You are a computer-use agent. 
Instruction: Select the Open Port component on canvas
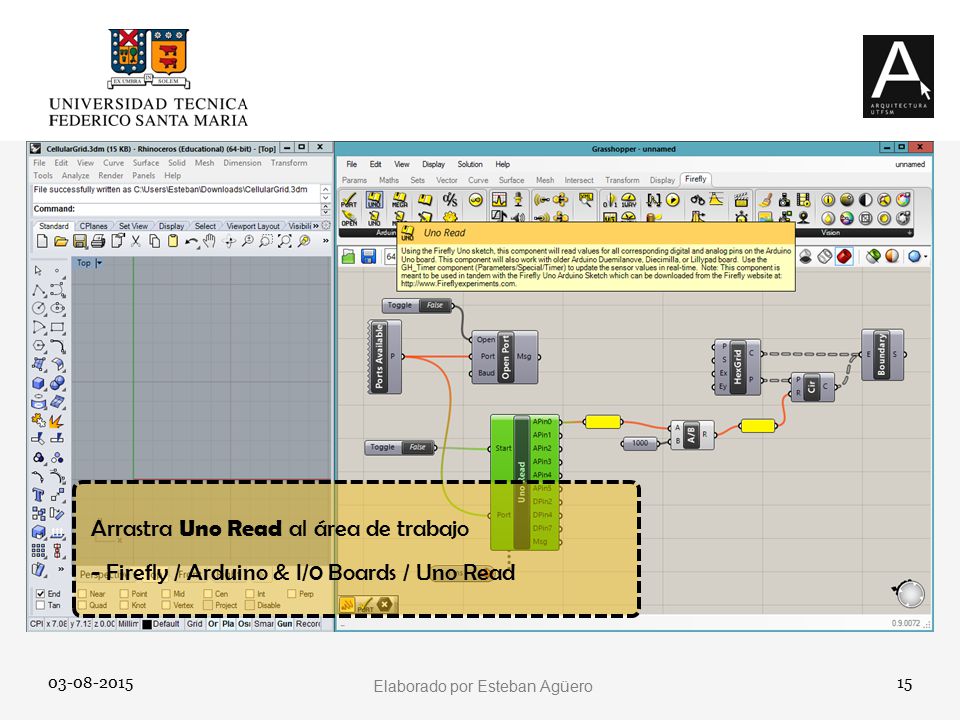pos(505,358)
